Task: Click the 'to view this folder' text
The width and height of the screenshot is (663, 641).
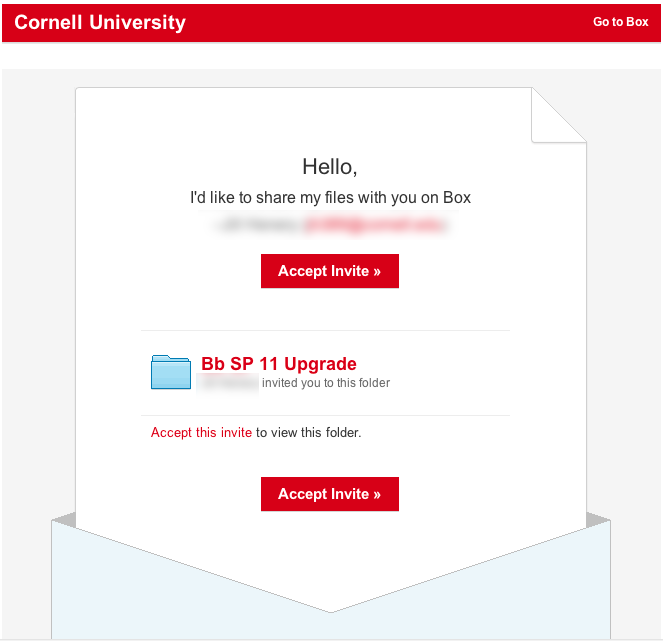Action: [x=309, y=433]
